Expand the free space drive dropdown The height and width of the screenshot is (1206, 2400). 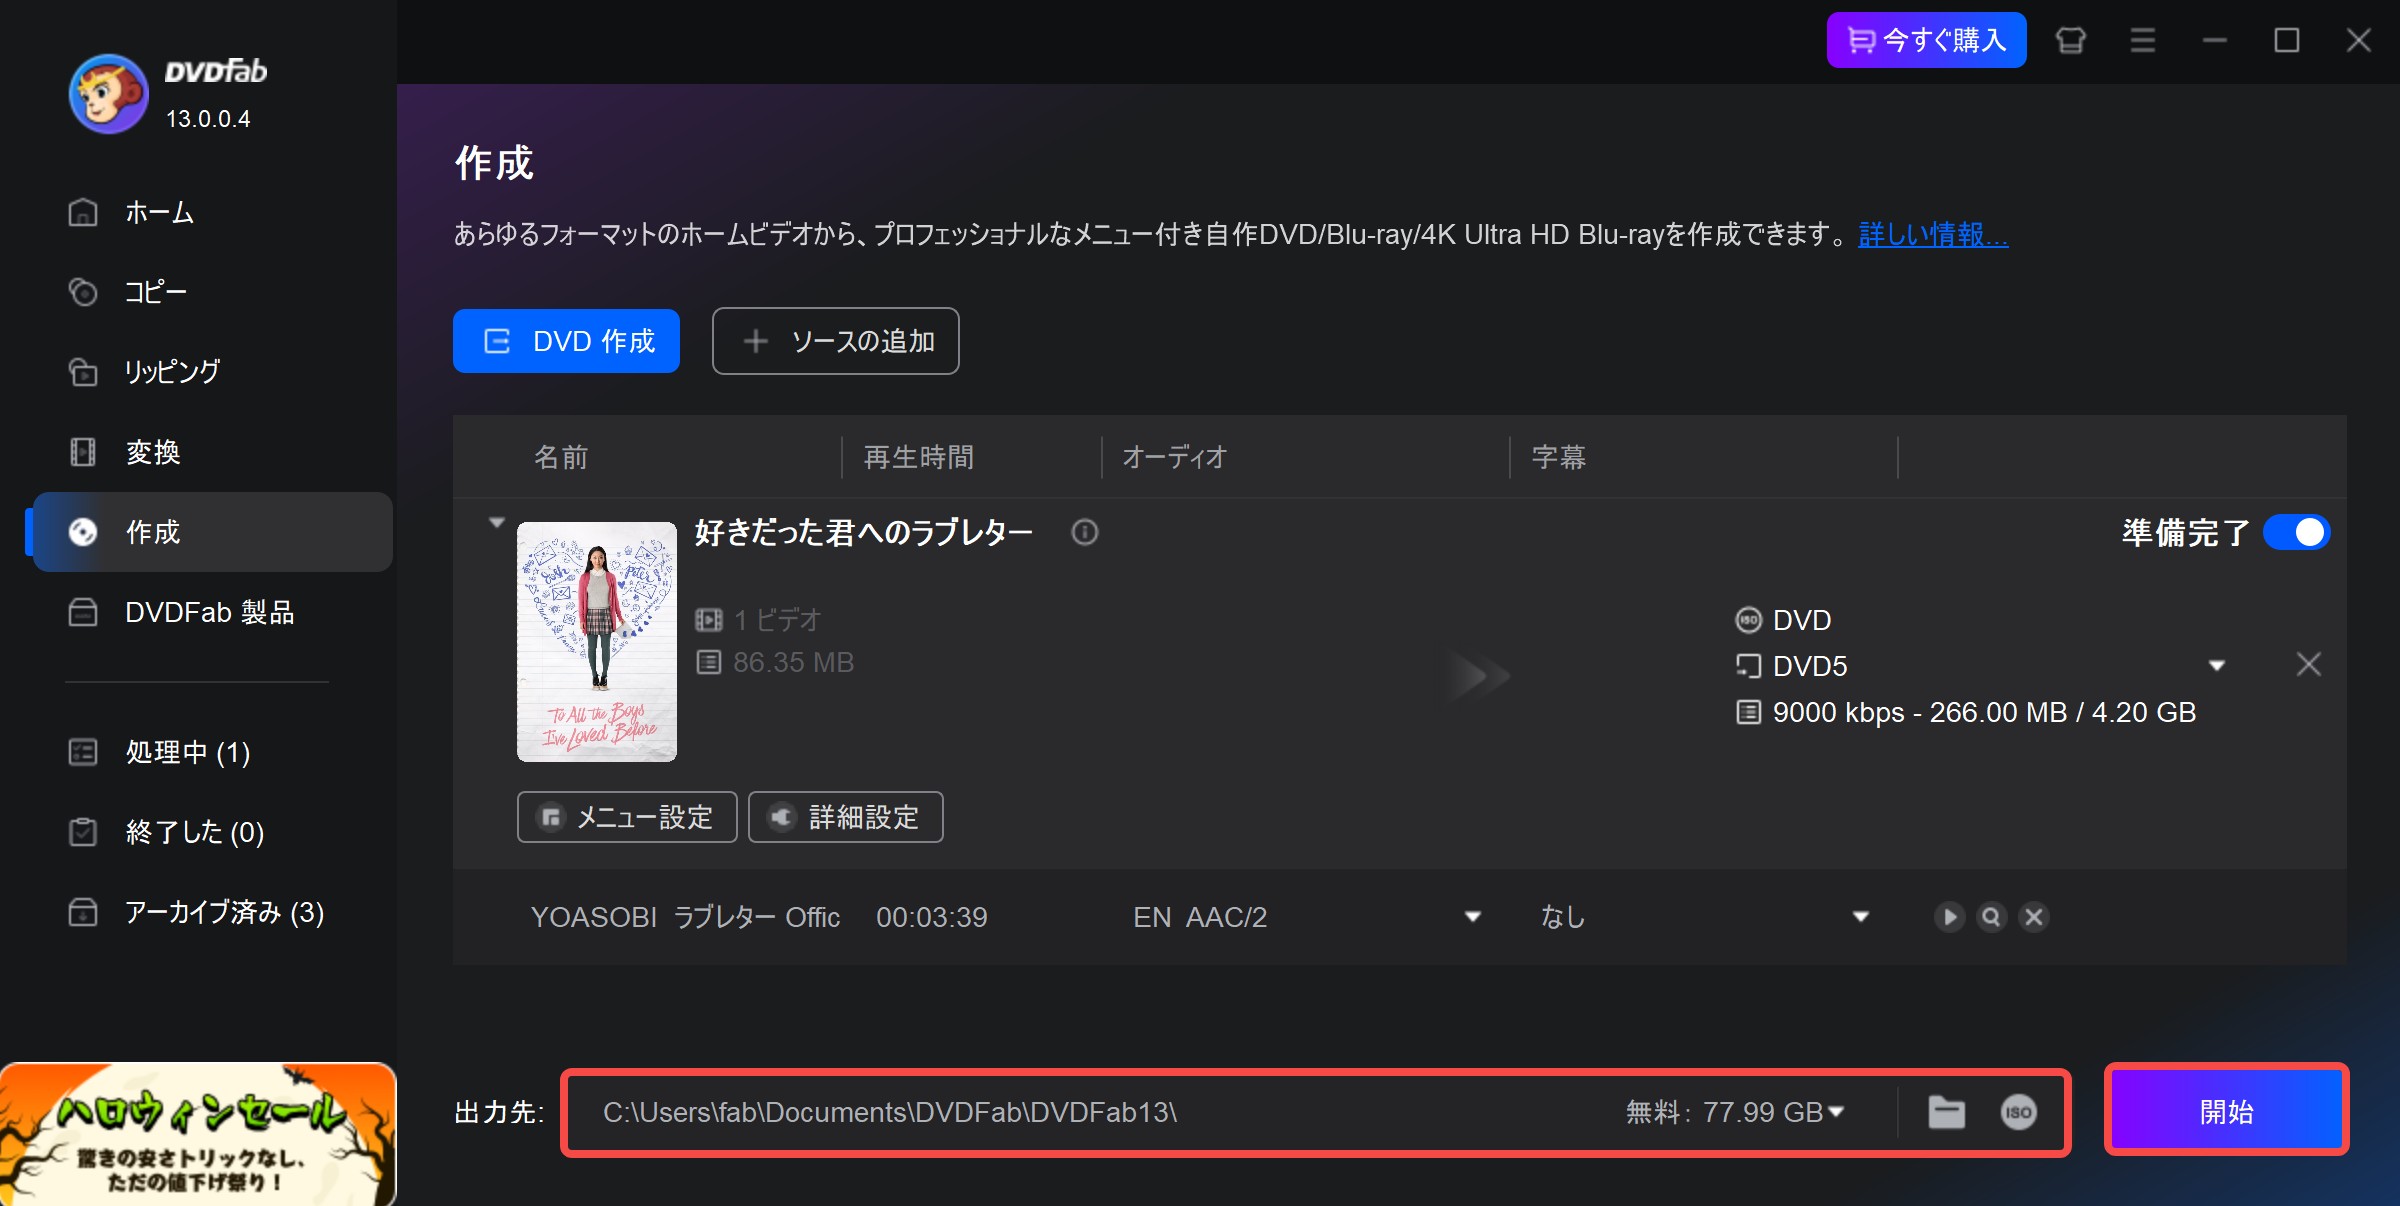click(x=1836, y=1112)
